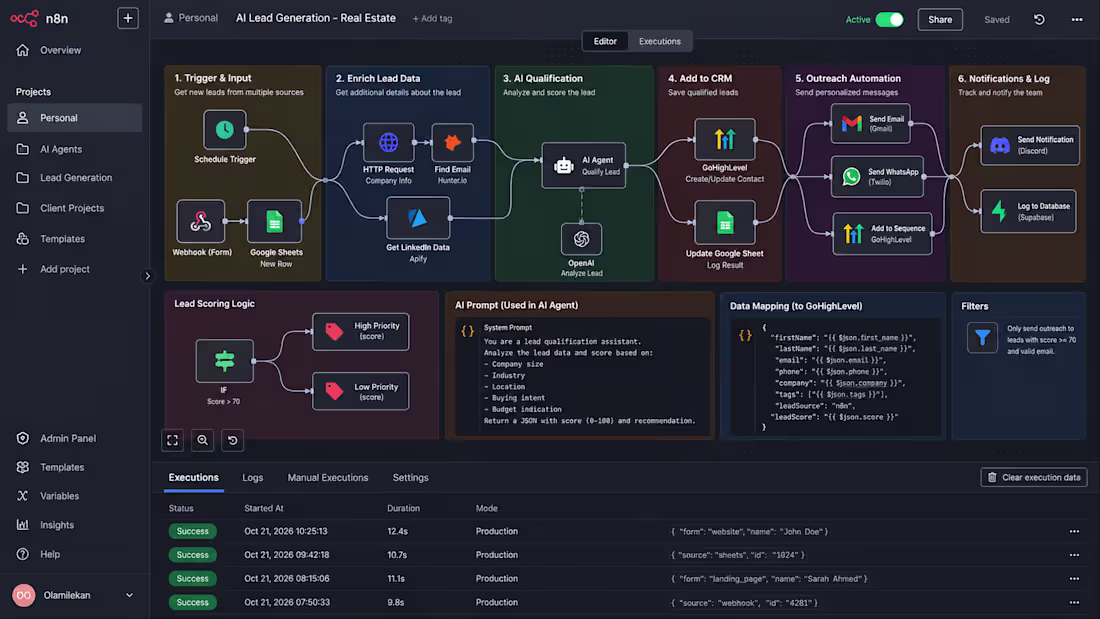Switch to the Editor tab
1100x619 pixels.
(x=605, y=41)
